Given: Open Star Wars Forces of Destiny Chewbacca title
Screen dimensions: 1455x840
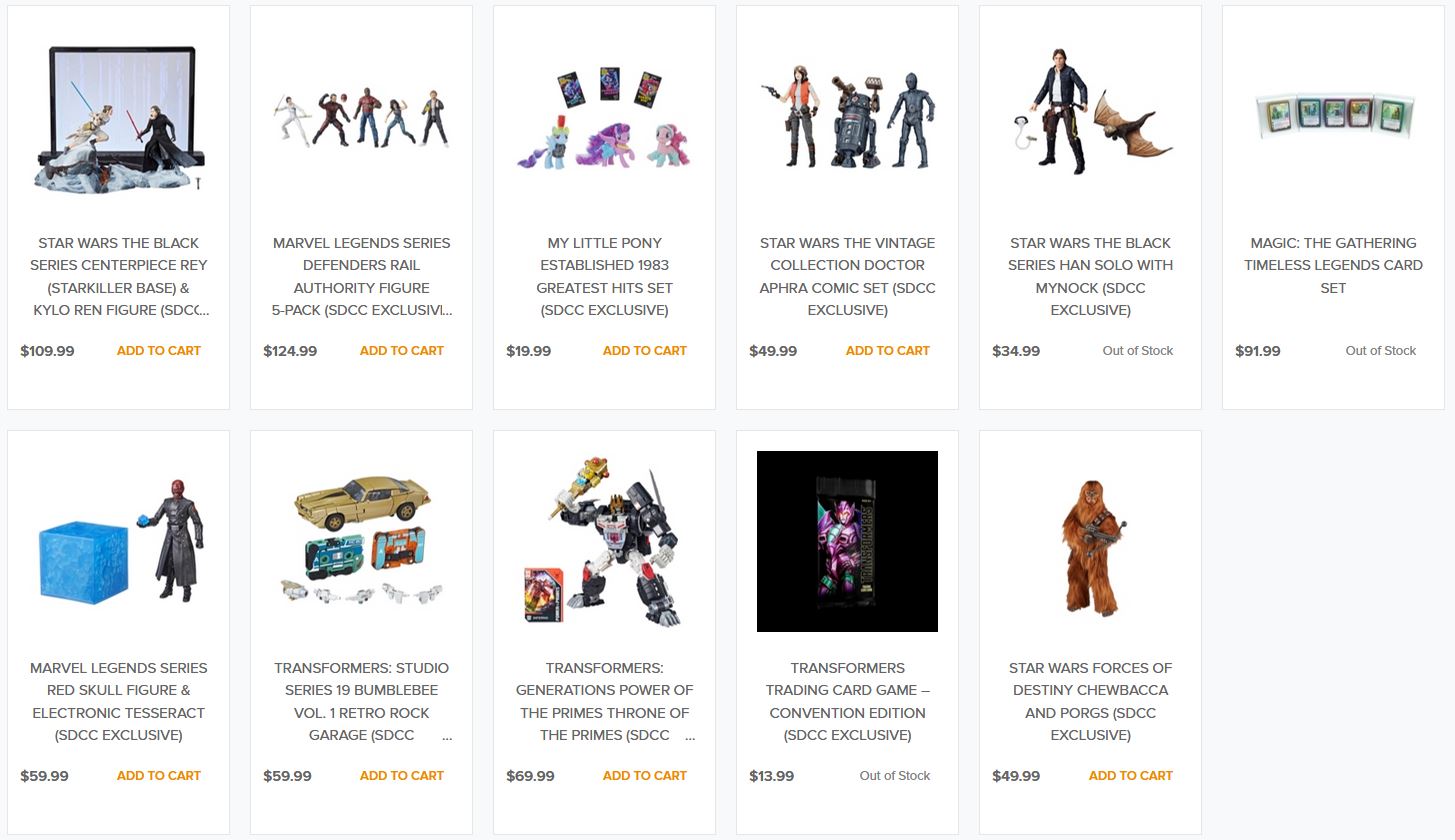Looking at the screenshot, I should 1090,702.
